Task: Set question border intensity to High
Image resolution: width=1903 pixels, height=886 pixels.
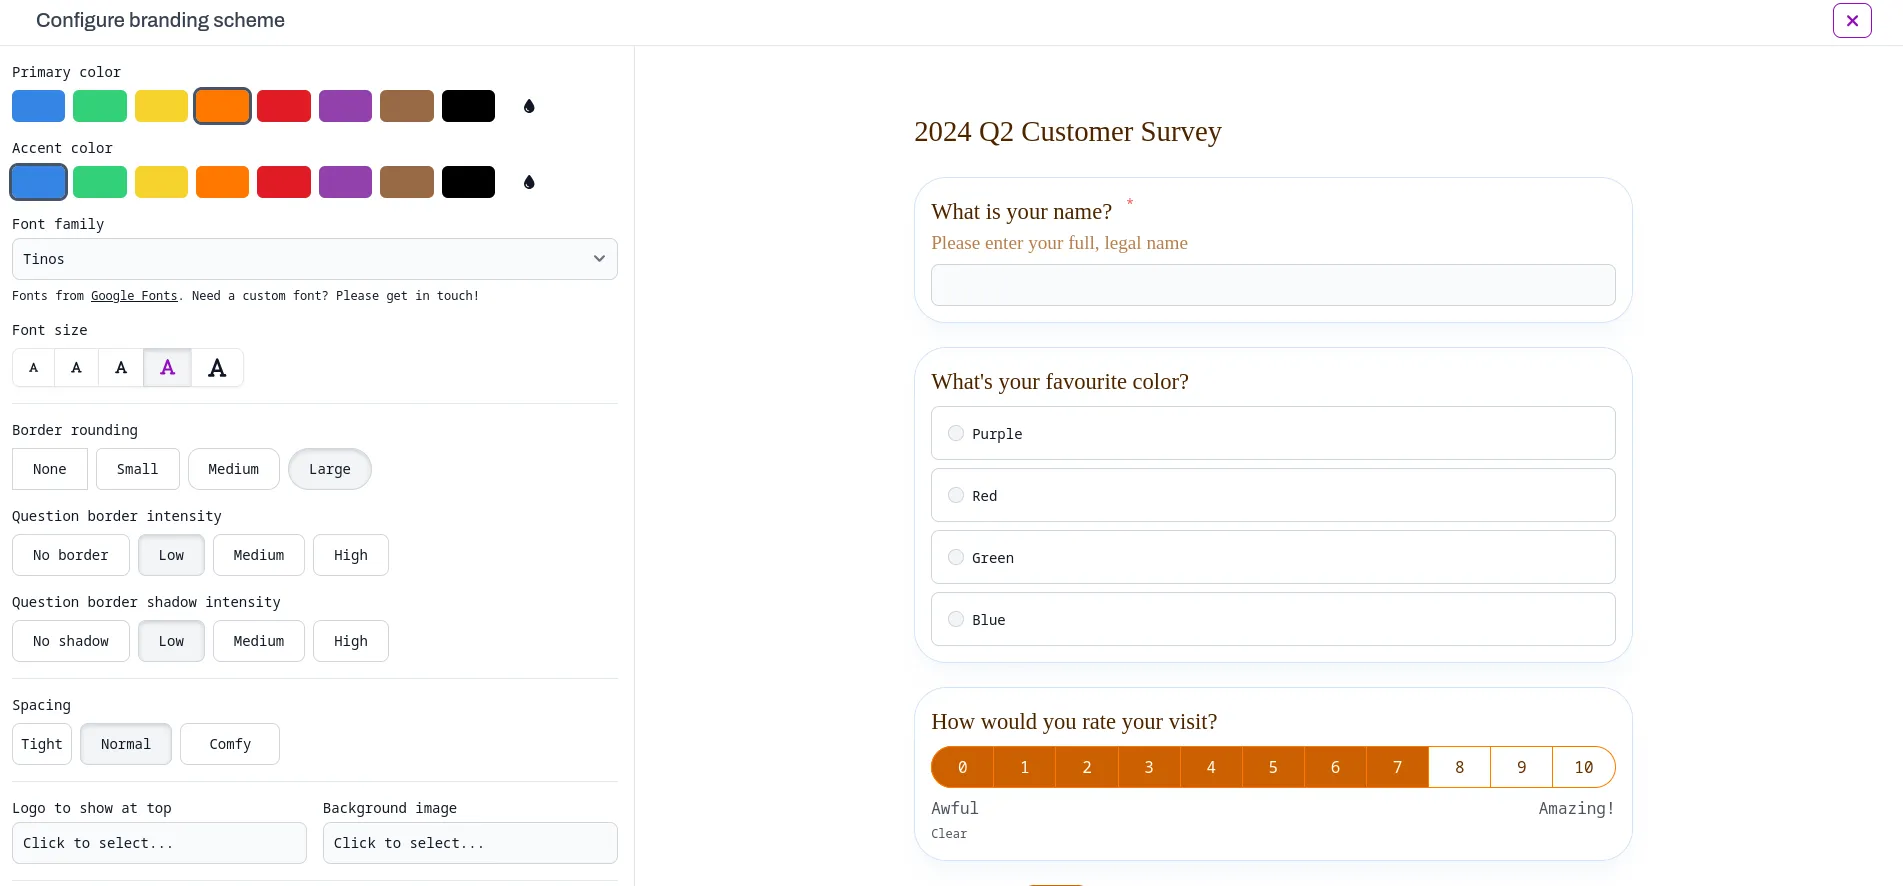Action: pos(350,555)
